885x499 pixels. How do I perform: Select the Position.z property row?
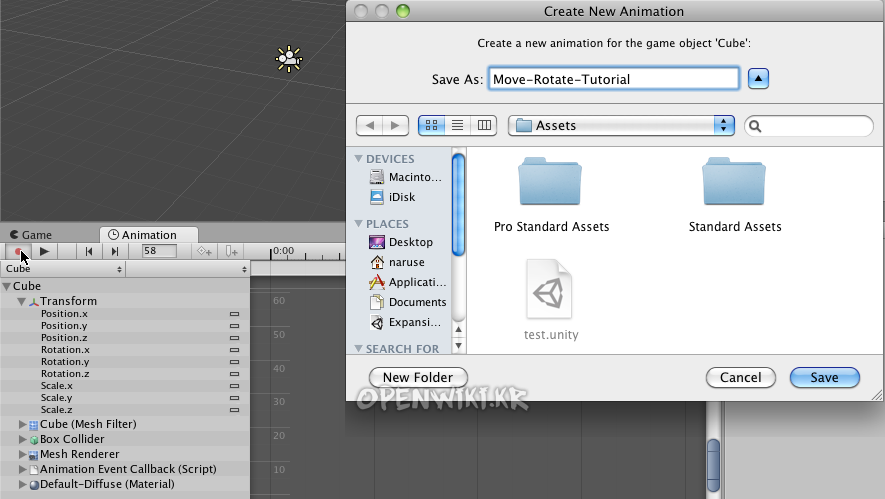pyautogui.click(x=125, y=338)
